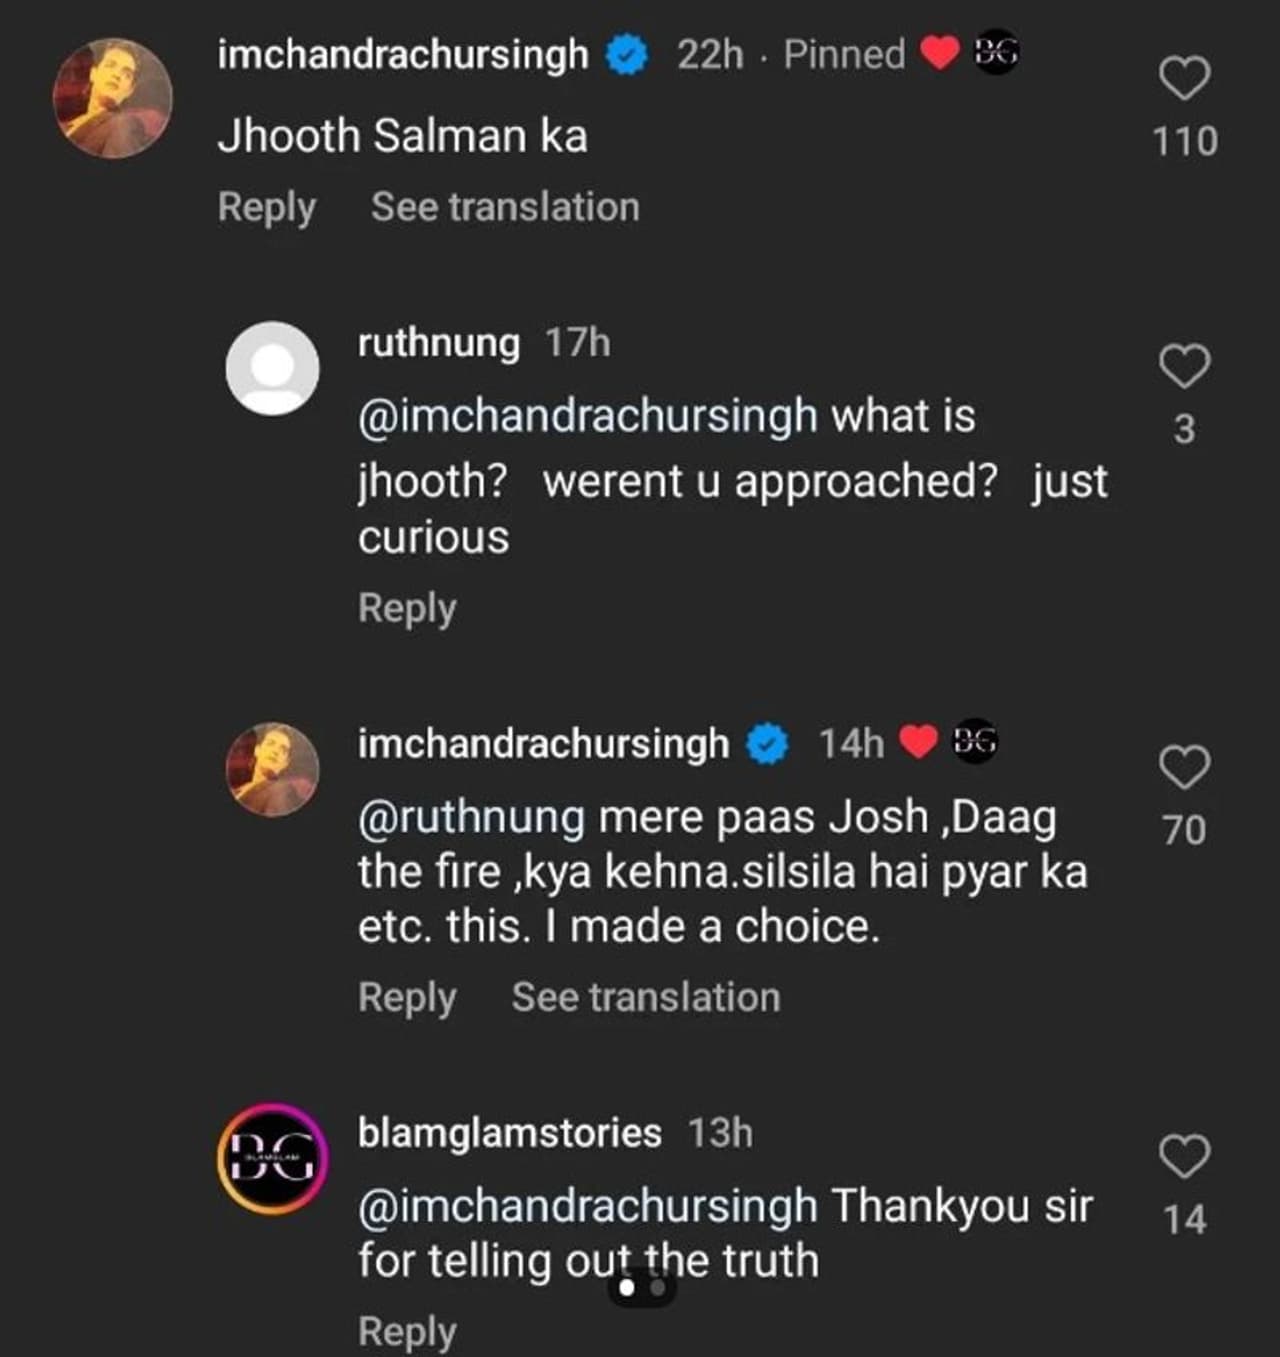This screenshot has height=1357, width=1280.
Task: Open @ruthnung mention in 14h reply
Action: point(471,817)
